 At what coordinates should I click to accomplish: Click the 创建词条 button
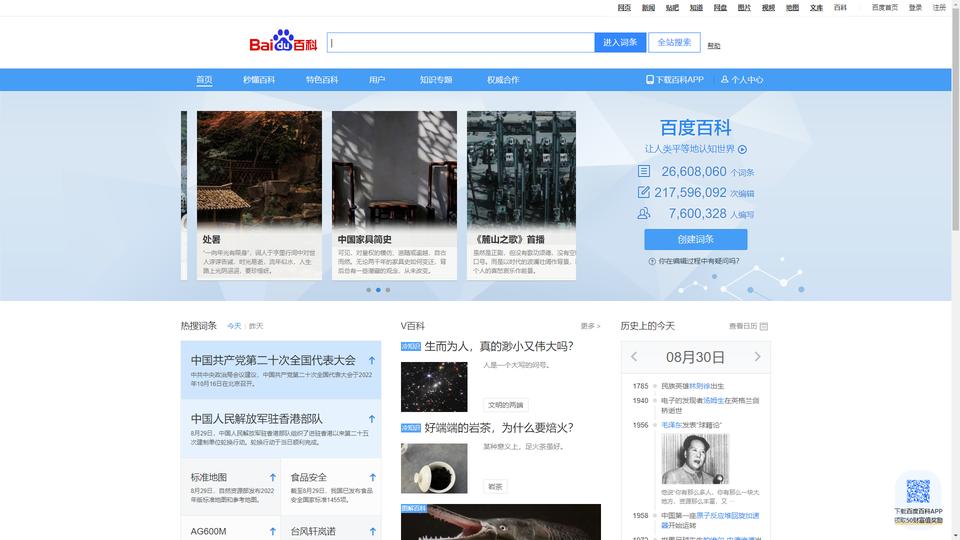coord(696,239)
